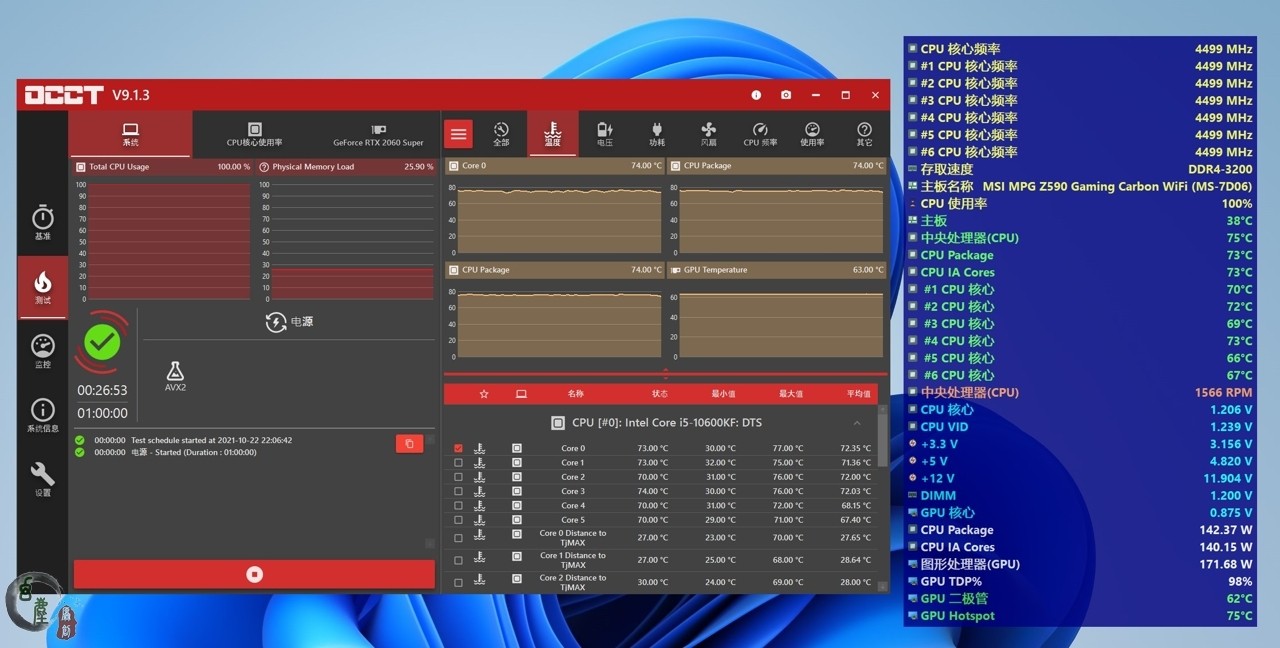Sort by the 最大值 maximum column header
The image size is (1280, 648).
(791, 394)
